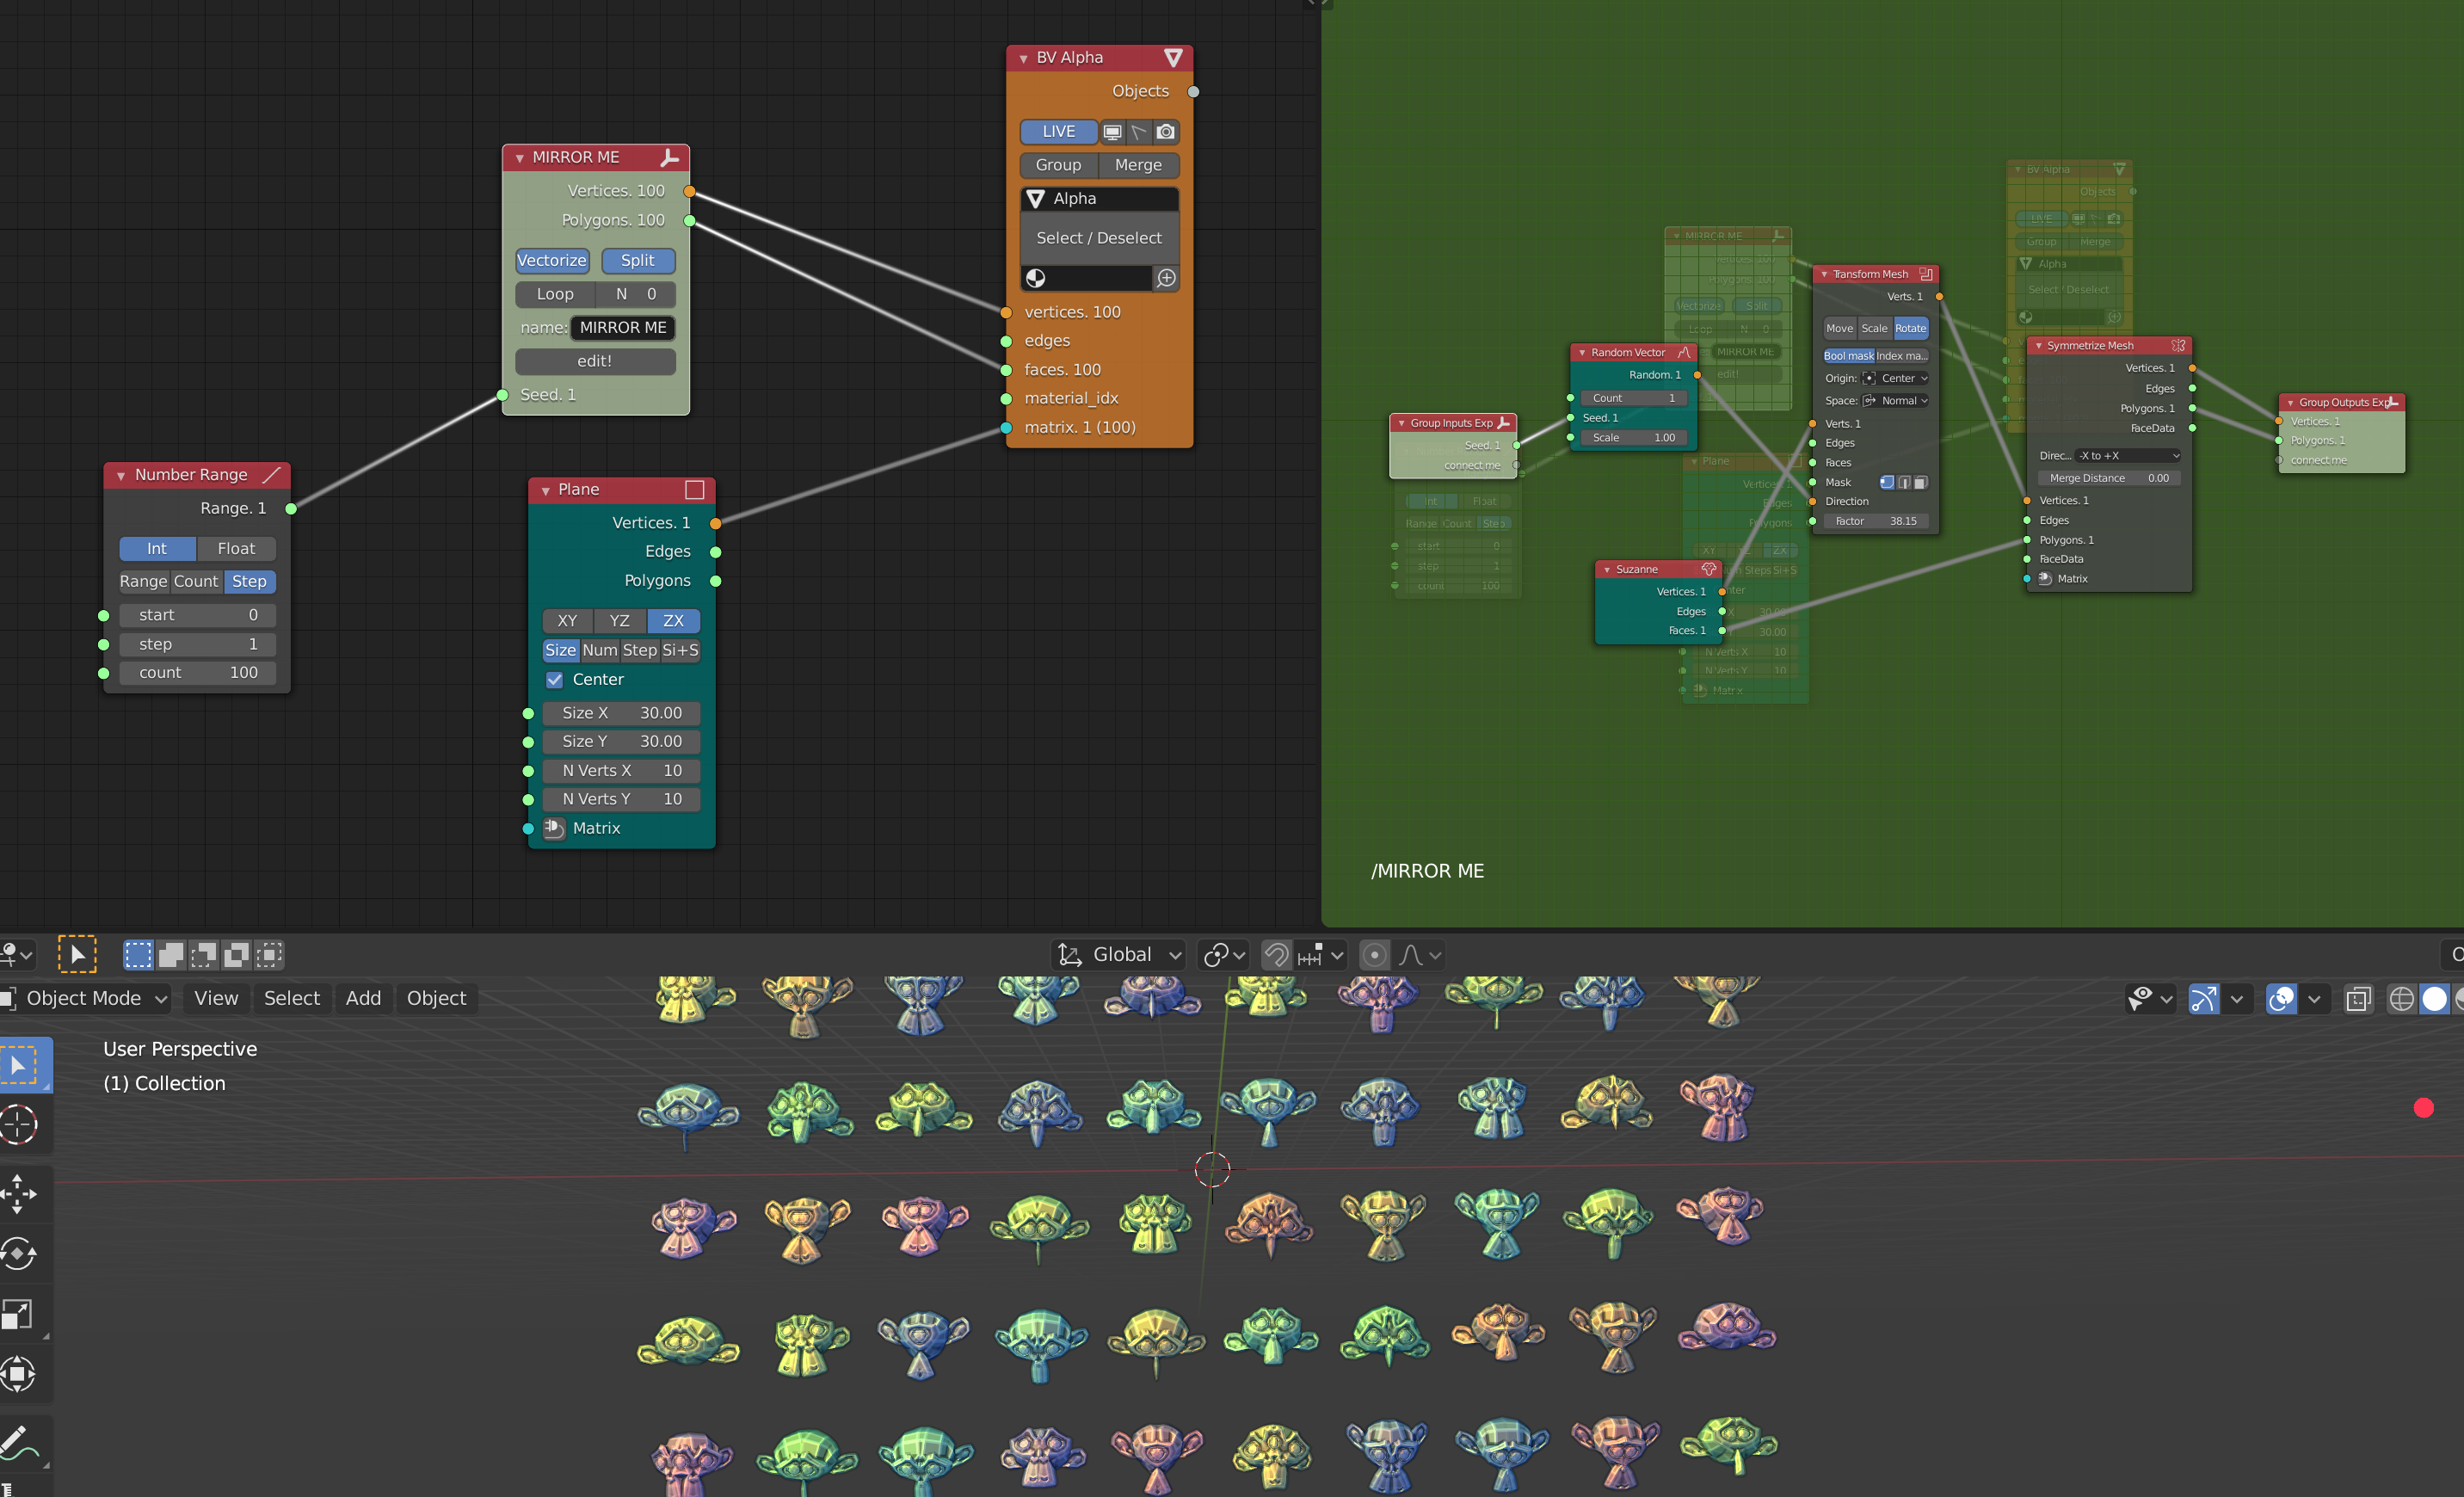Click the proportional editing icon in viewport header
This screenshot has height=1497, width=2464.
pyautogui.click(x=1375, y=954)
